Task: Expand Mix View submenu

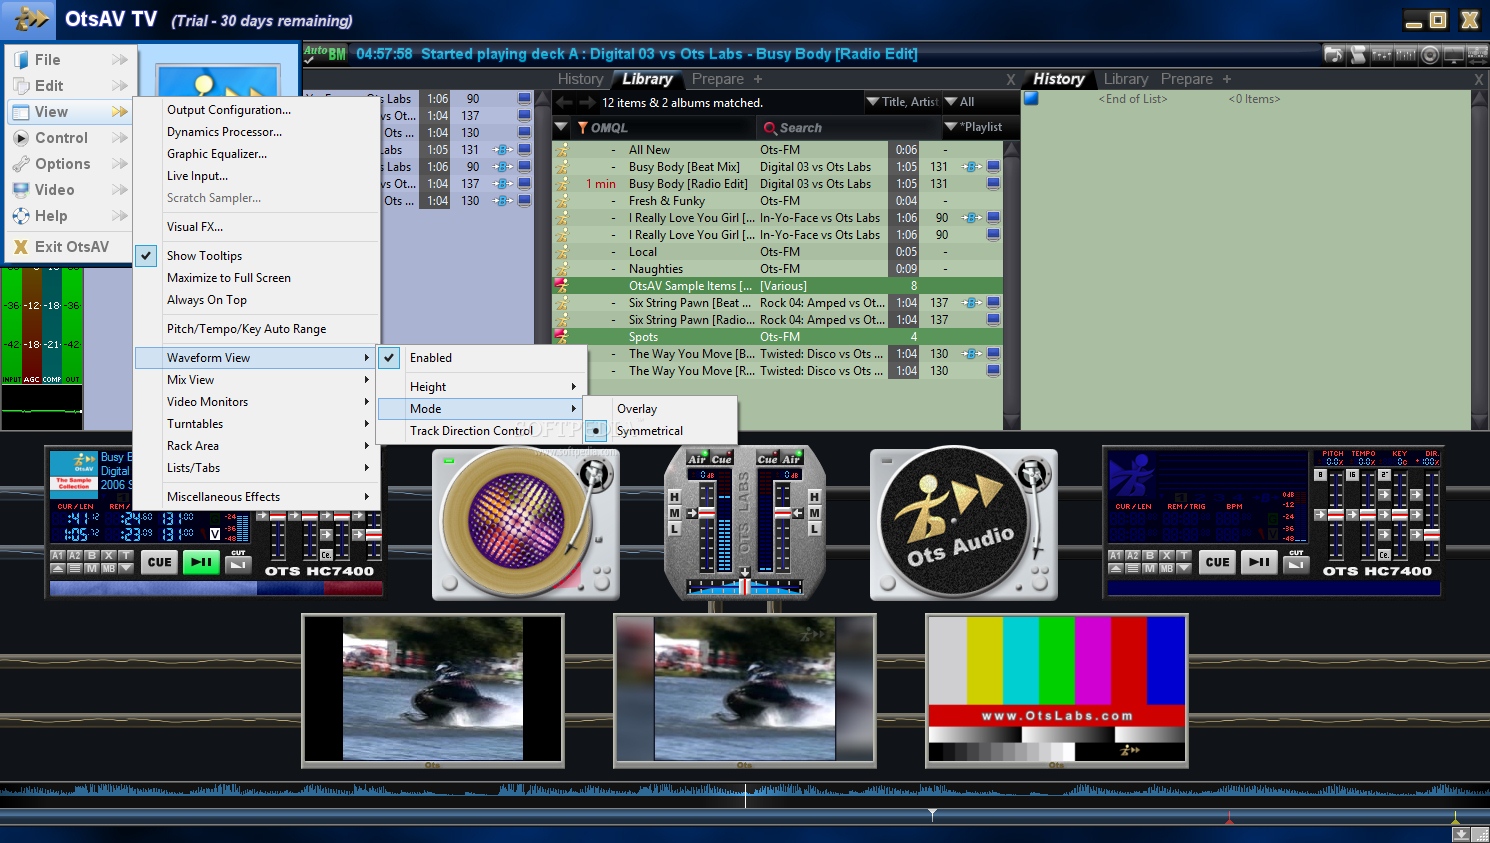Action: pos(255,380)
